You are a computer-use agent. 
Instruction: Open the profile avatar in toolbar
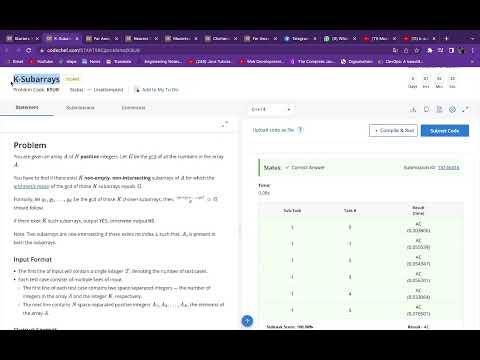pos(462,50)
